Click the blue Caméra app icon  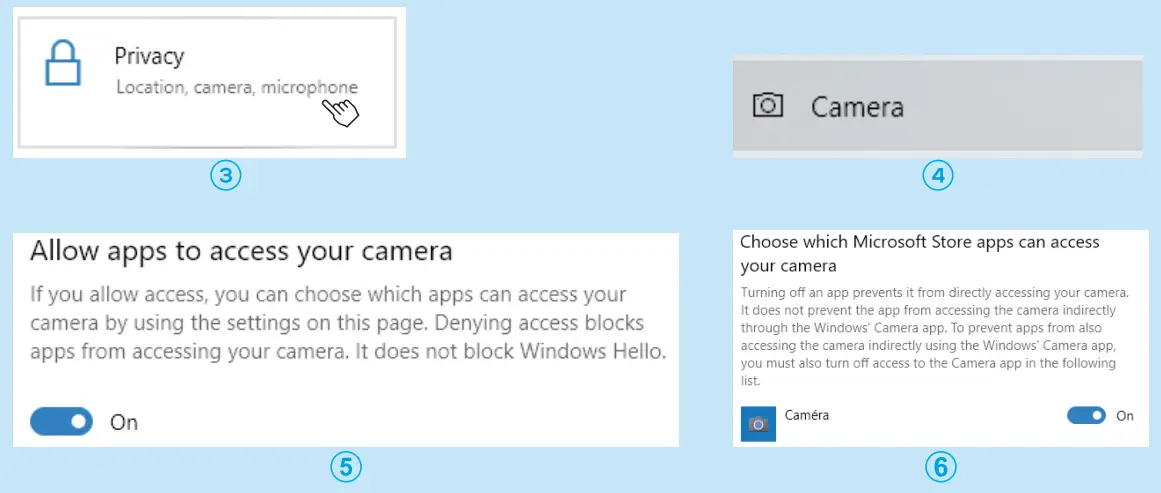[x=758, y=424]
